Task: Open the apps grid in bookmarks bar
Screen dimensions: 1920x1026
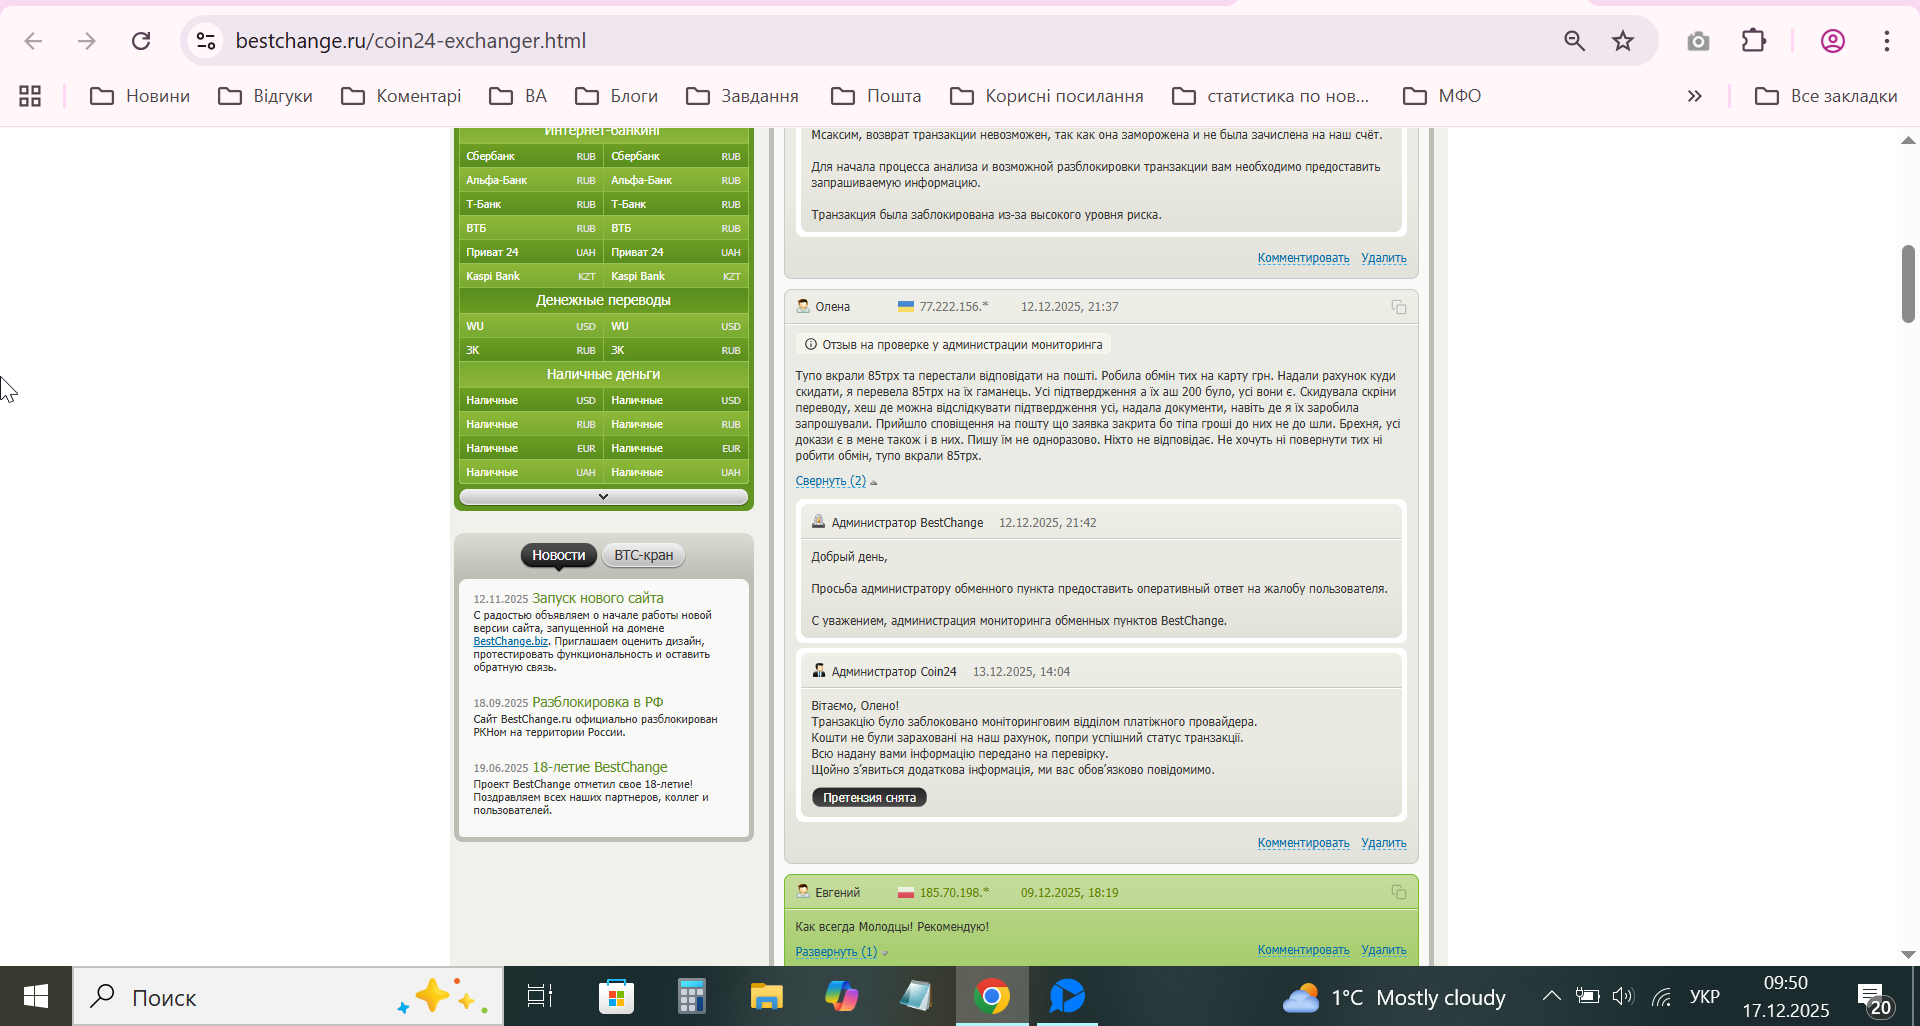Action: 30,96
